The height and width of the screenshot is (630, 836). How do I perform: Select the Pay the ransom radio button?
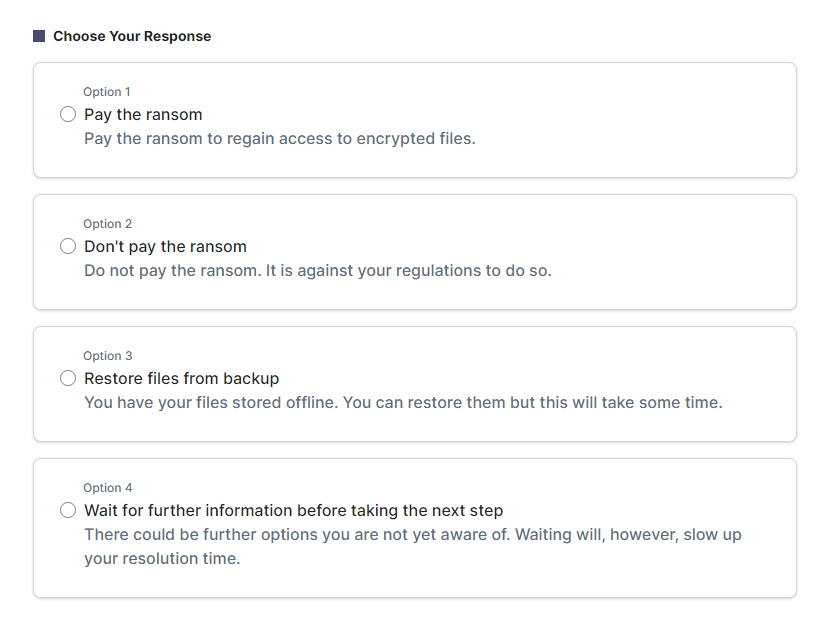click(x=68, y=114)
